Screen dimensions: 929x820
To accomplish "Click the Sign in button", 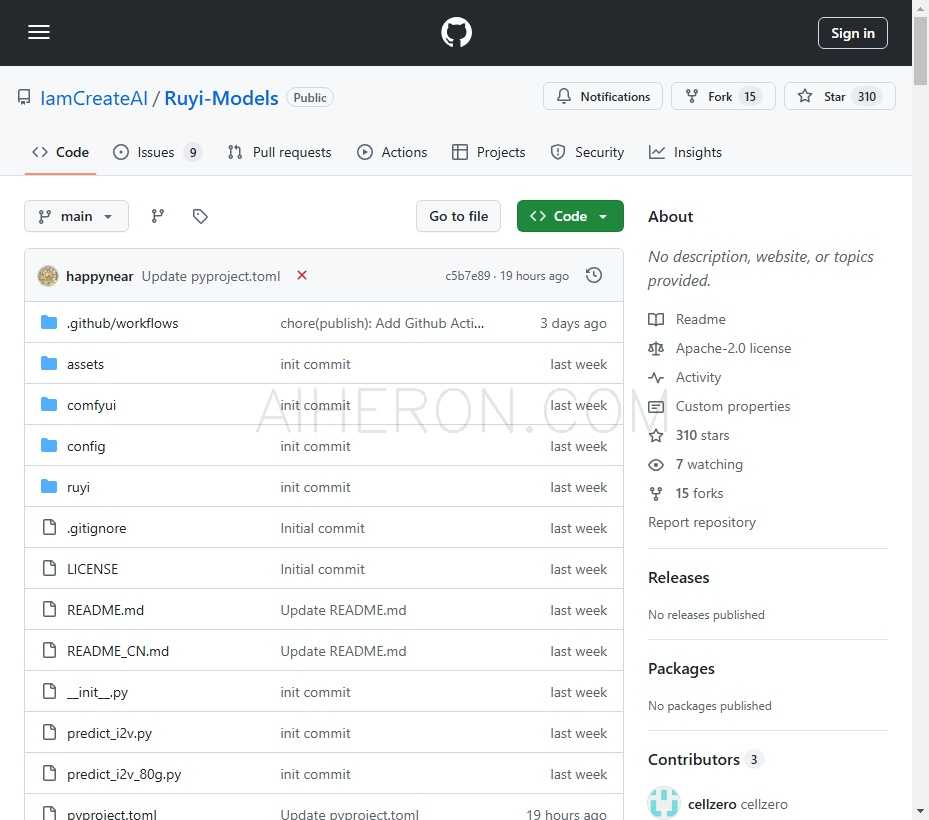I will pyautogui.click(x=852, y=33).
